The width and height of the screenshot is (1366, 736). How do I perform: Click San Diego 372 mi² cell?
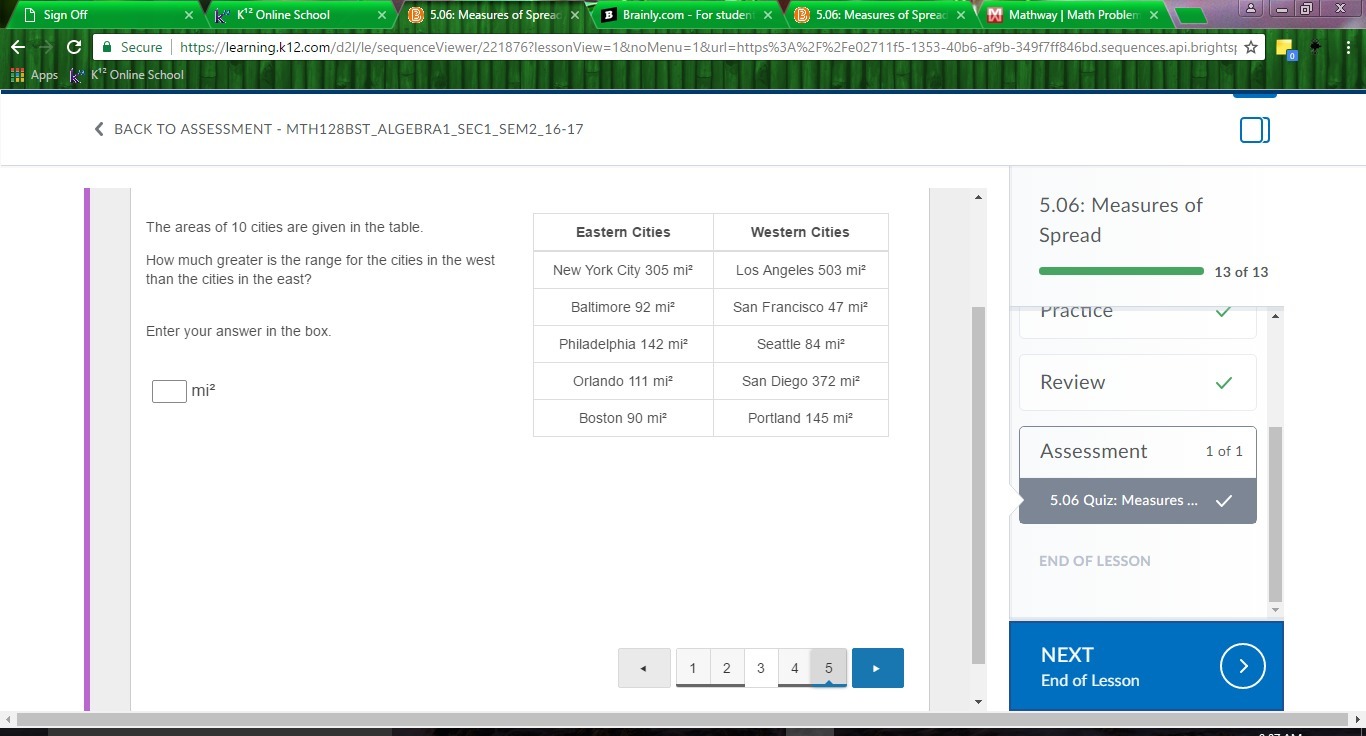tap(800, 381)
